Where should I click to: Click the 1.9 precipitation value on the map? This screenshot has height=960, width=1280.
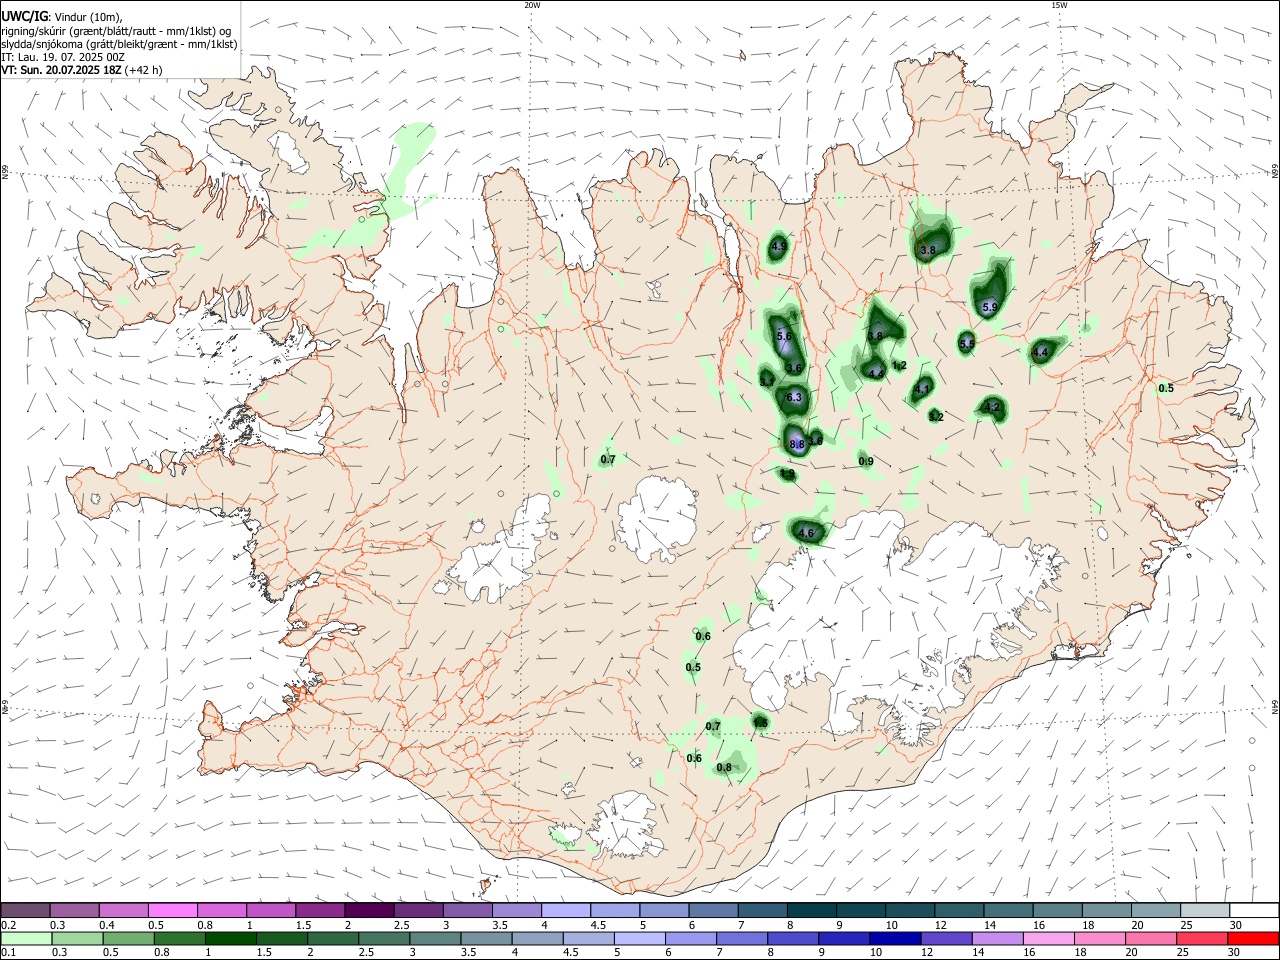(x=787, y=474)
